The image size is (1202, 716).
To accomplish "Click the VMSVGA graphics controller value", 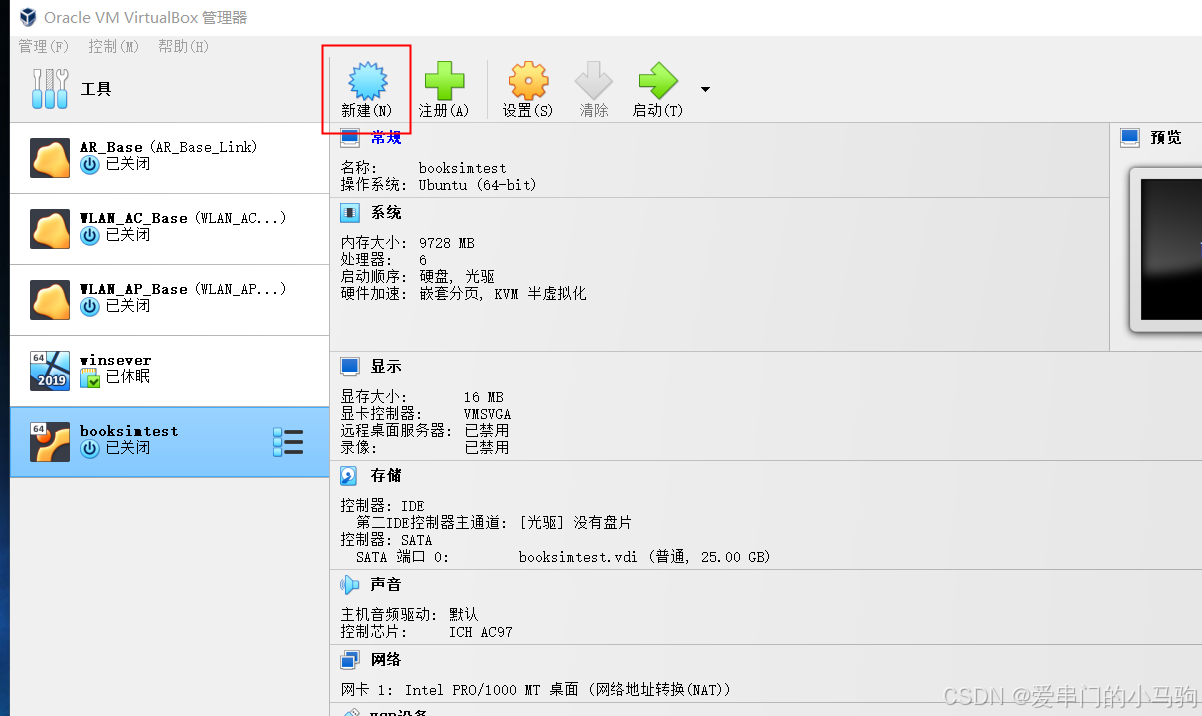I will [x=487, y=414].
